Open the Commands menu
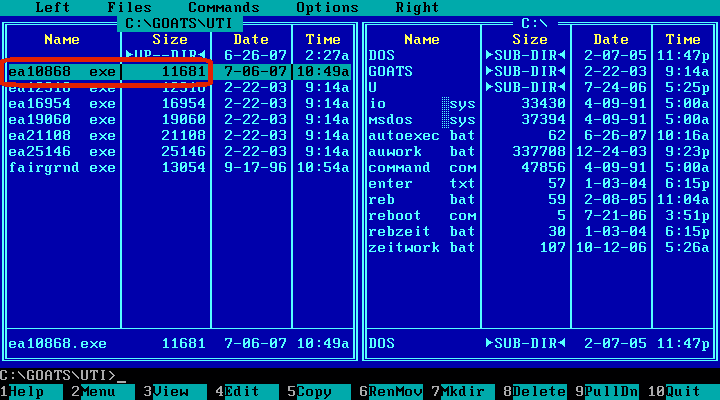The width and height of the screenshot is (720, 400). pos(224,7)
